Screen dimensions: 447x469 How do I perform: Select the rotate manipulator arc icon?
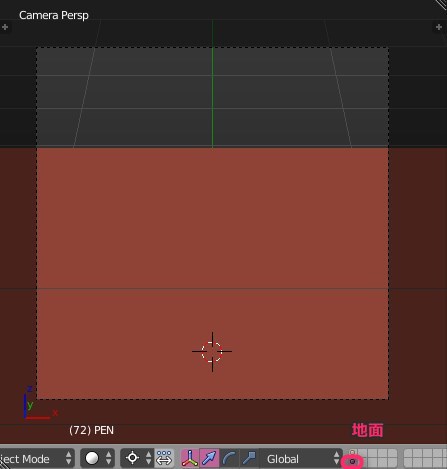coord(229,458)
